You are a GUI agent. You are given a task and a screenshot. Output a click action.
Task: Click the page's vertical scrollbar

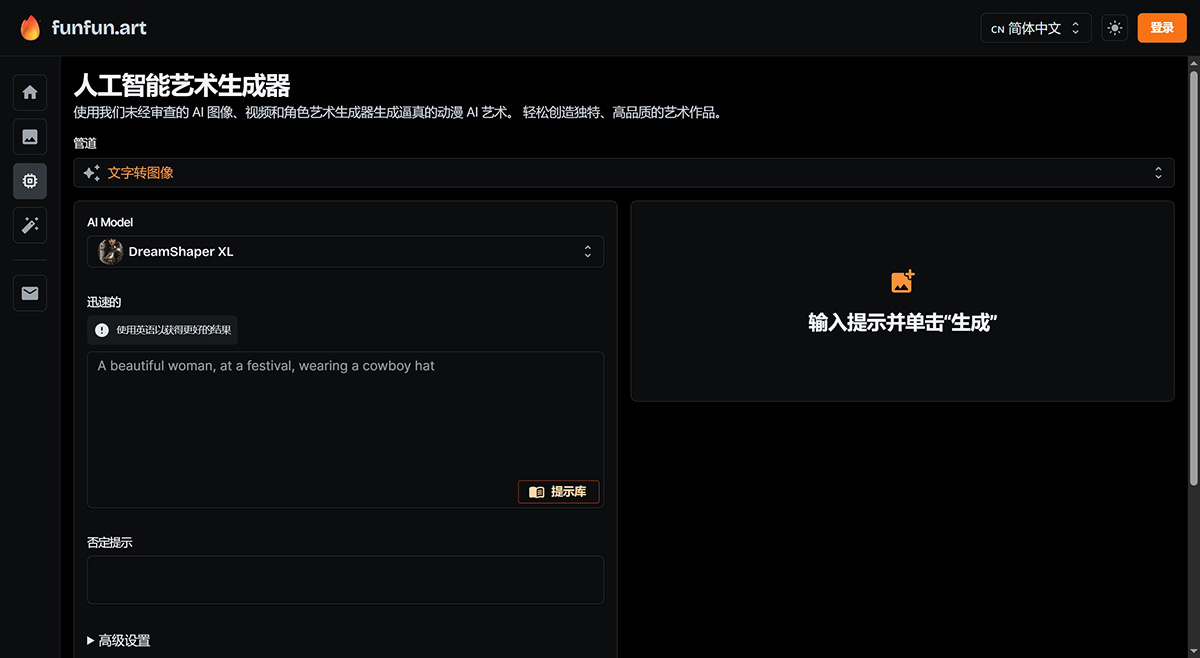pos(1192,300)
